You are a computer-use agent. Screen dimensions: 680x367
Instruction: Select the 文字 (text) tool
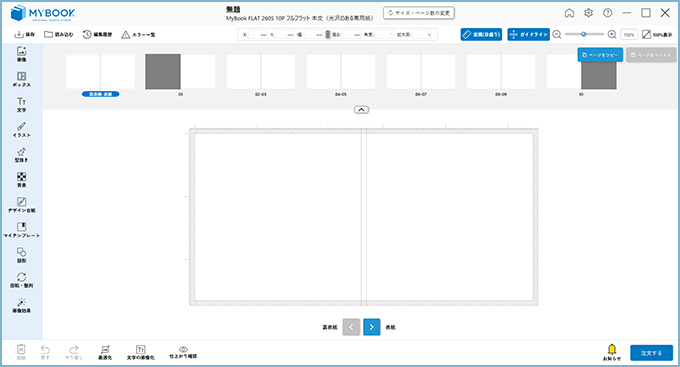21,105
